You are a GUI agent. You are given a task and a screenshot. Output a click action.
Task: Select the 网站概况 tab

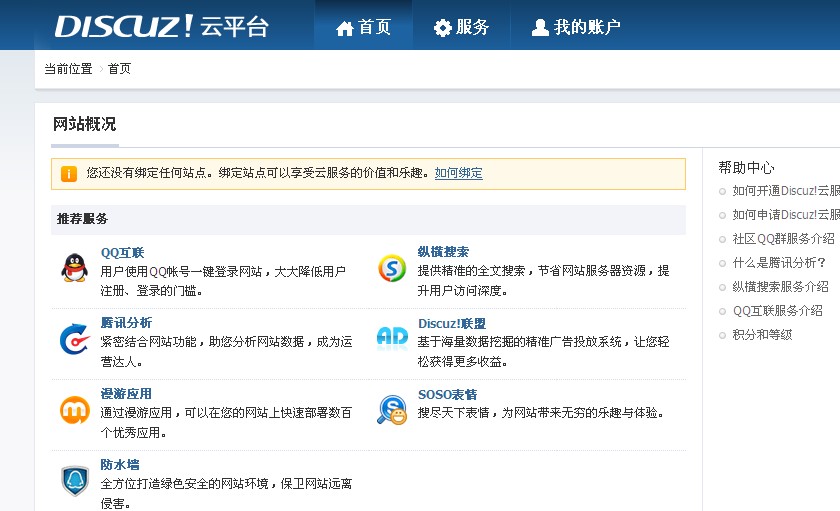click(x=85, y=124)
